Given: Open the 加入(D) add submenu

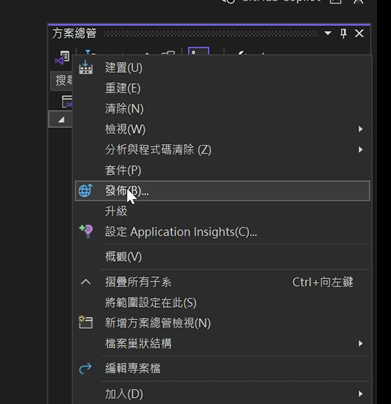Looking at the screenshot, I should pyautogui.click(x=222, y=394).
